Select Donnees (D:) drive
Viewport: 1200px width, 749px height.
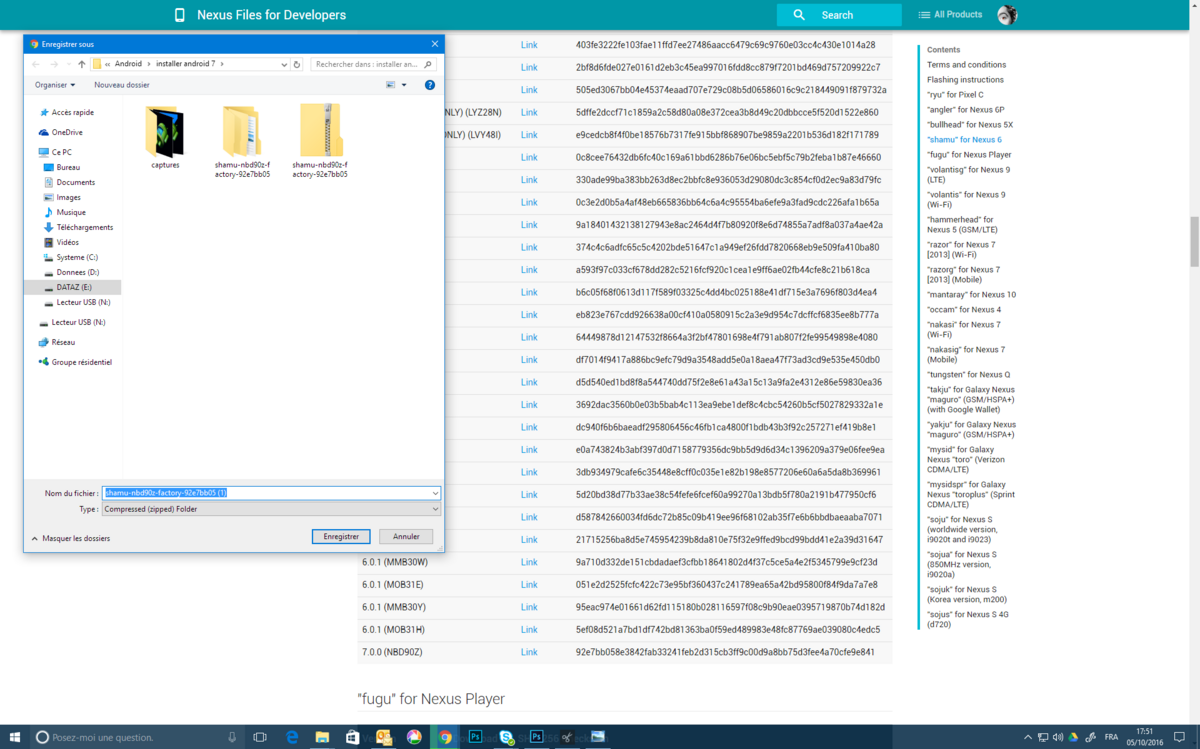pyautogui.click(x=78, y=272)
